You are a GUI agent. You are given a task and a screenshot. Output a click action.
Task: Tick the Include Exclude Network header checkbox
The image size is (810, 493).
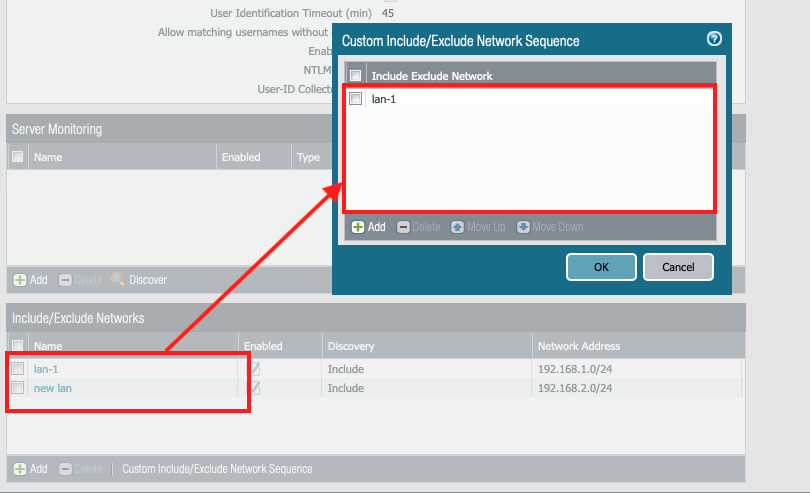(x=355, y=75)
